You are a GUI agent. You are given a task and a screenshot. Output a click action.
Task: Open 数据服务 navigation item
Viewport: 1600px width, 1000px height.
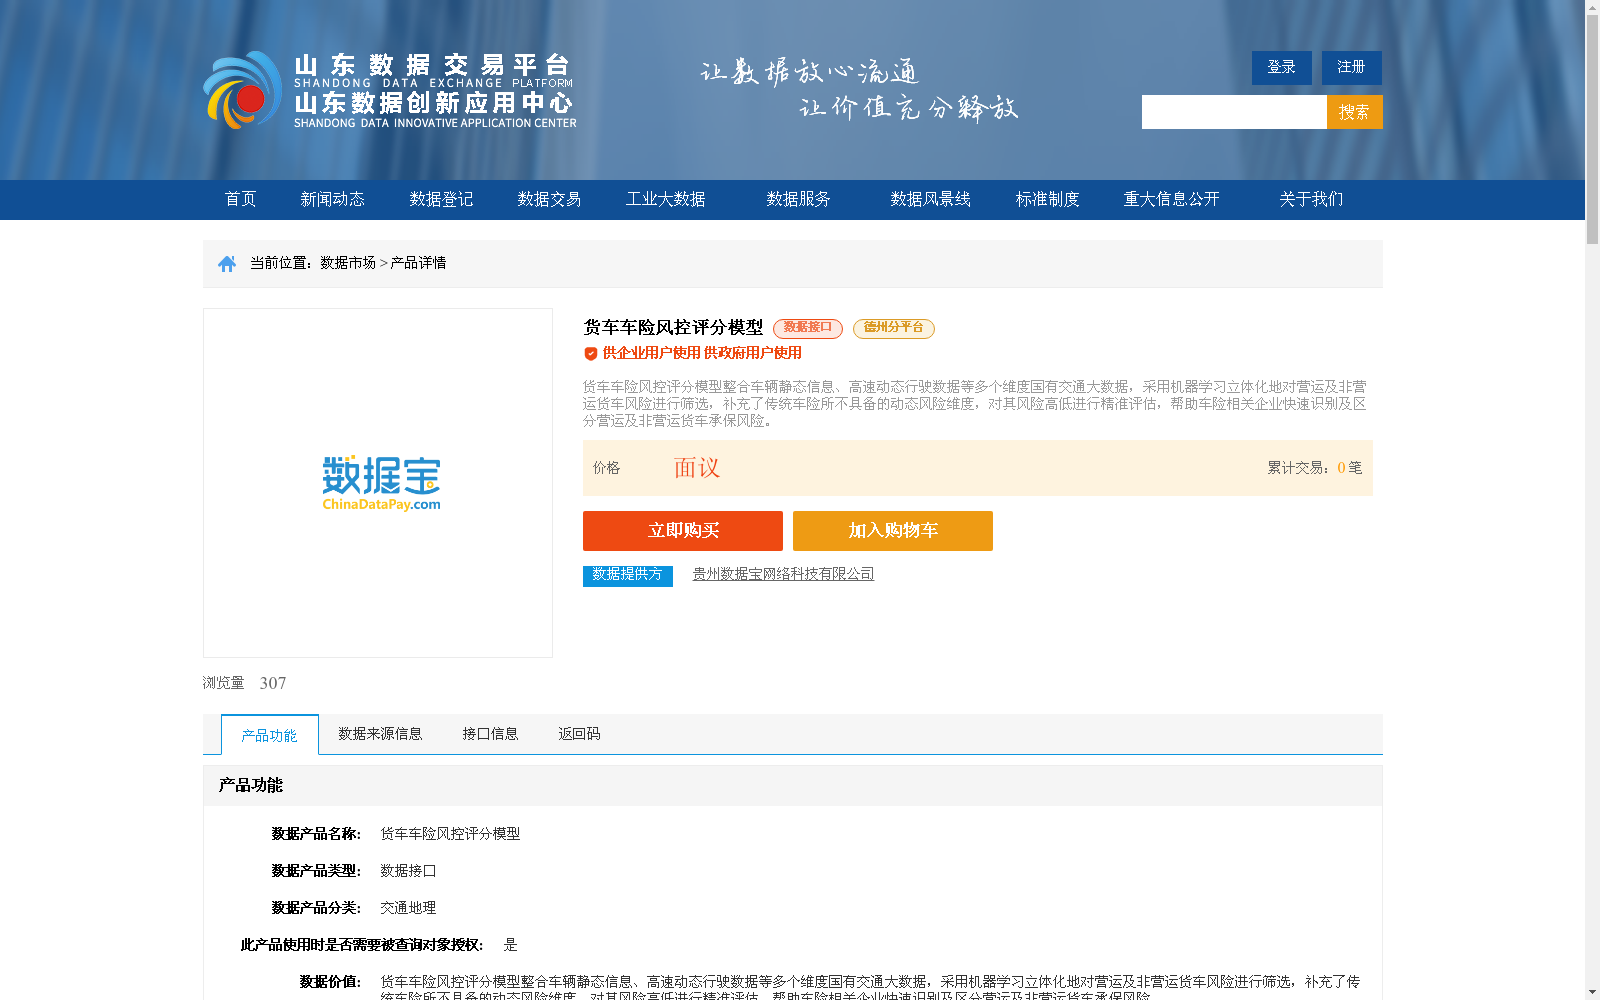[799, 199]
